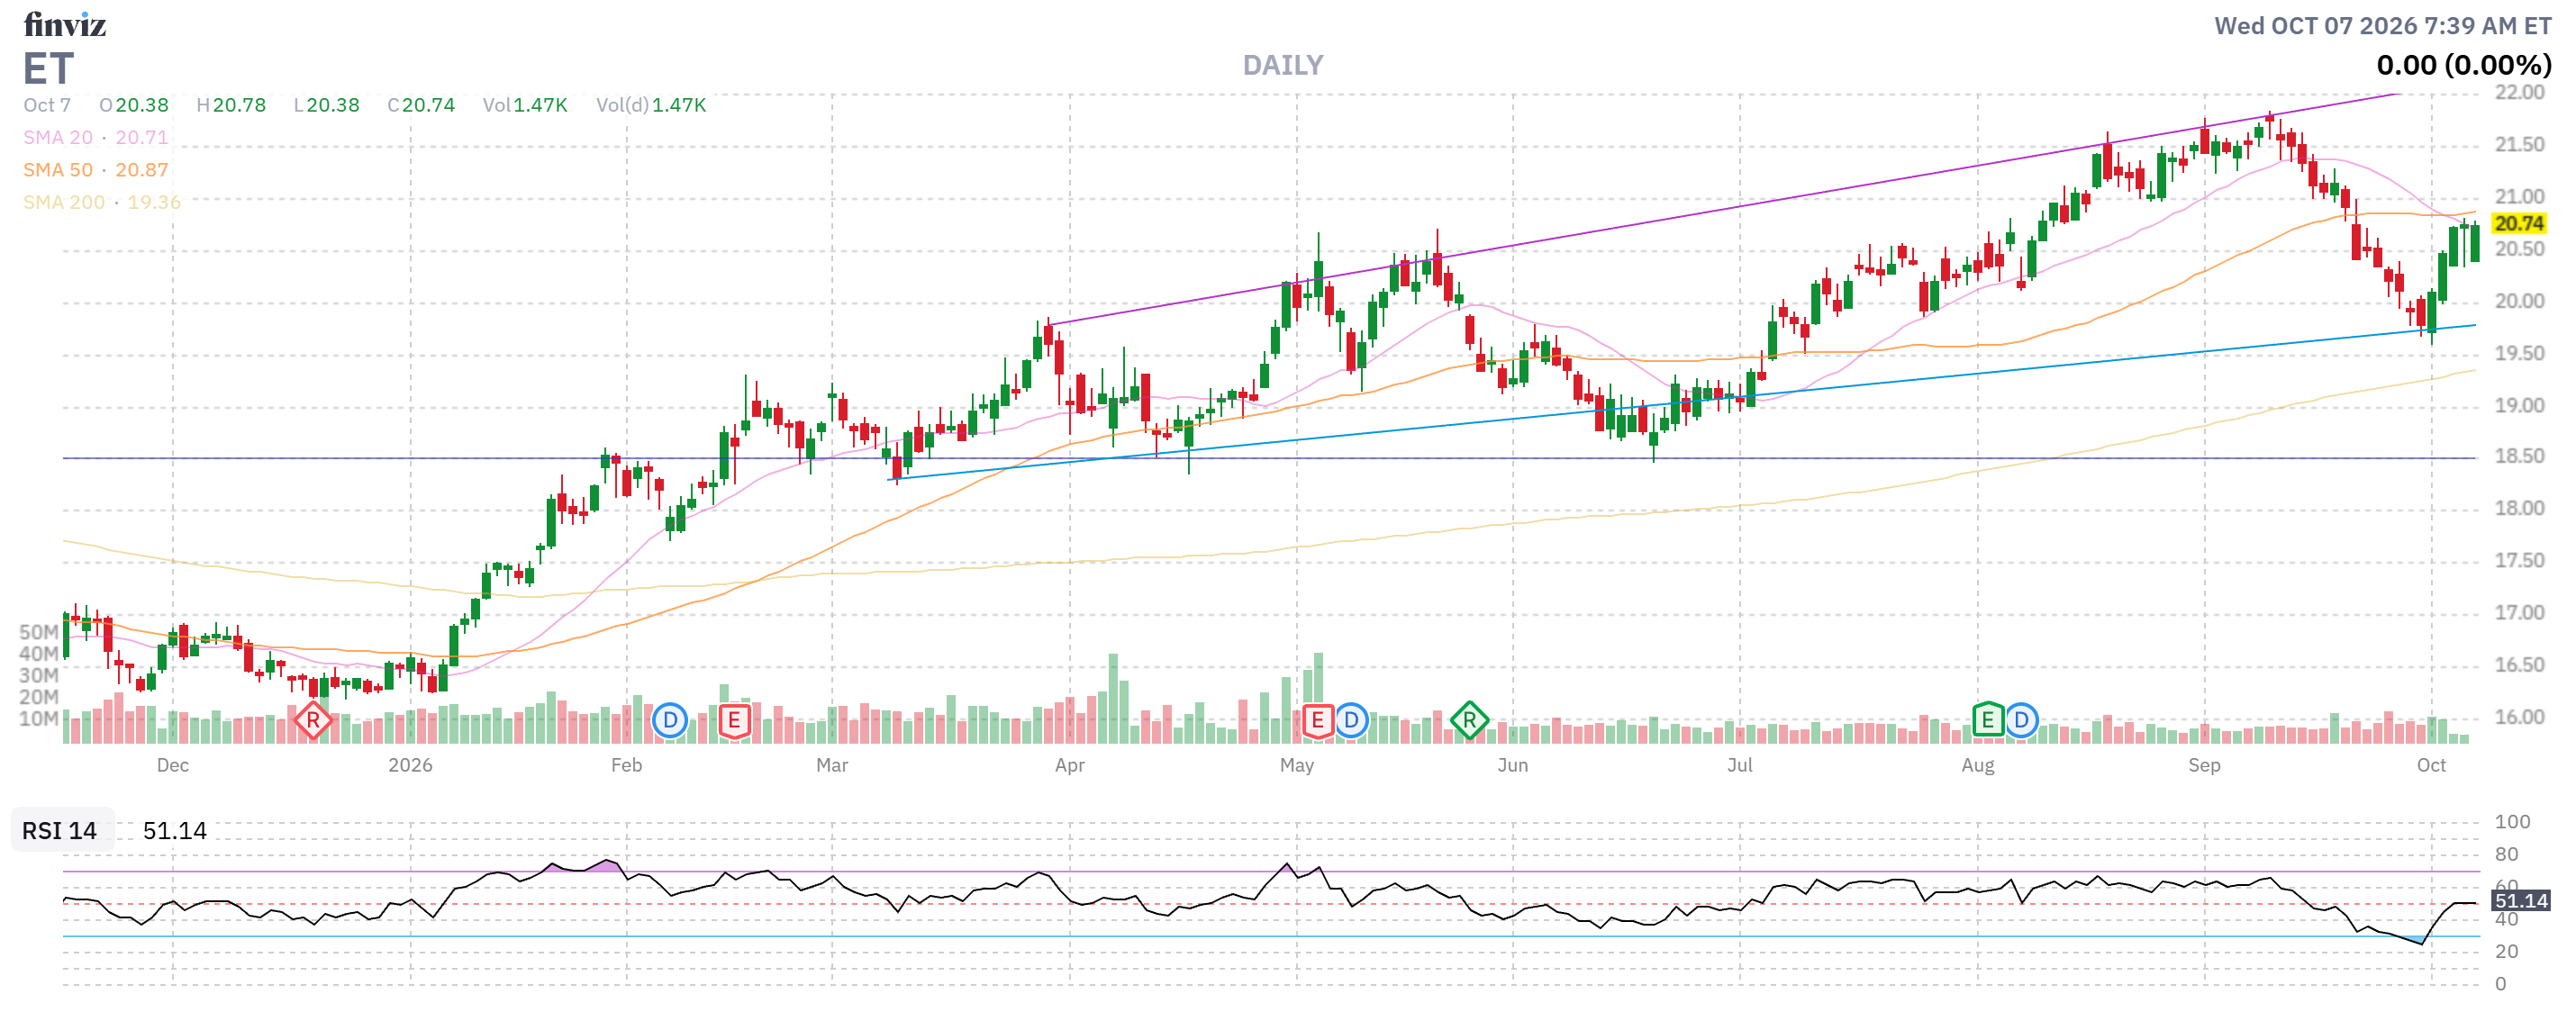Image resolution: width=2576 pixels, height=1012 pixels.
Task: Click the highlighted 20.74 price tag
Action: (2518, 223)
